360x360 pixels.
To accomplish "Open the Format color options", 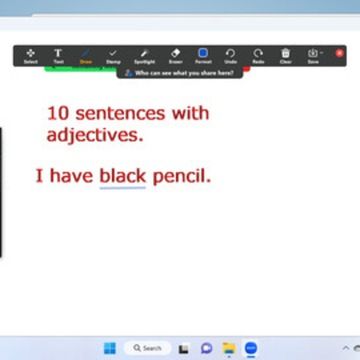I will 203,56.
